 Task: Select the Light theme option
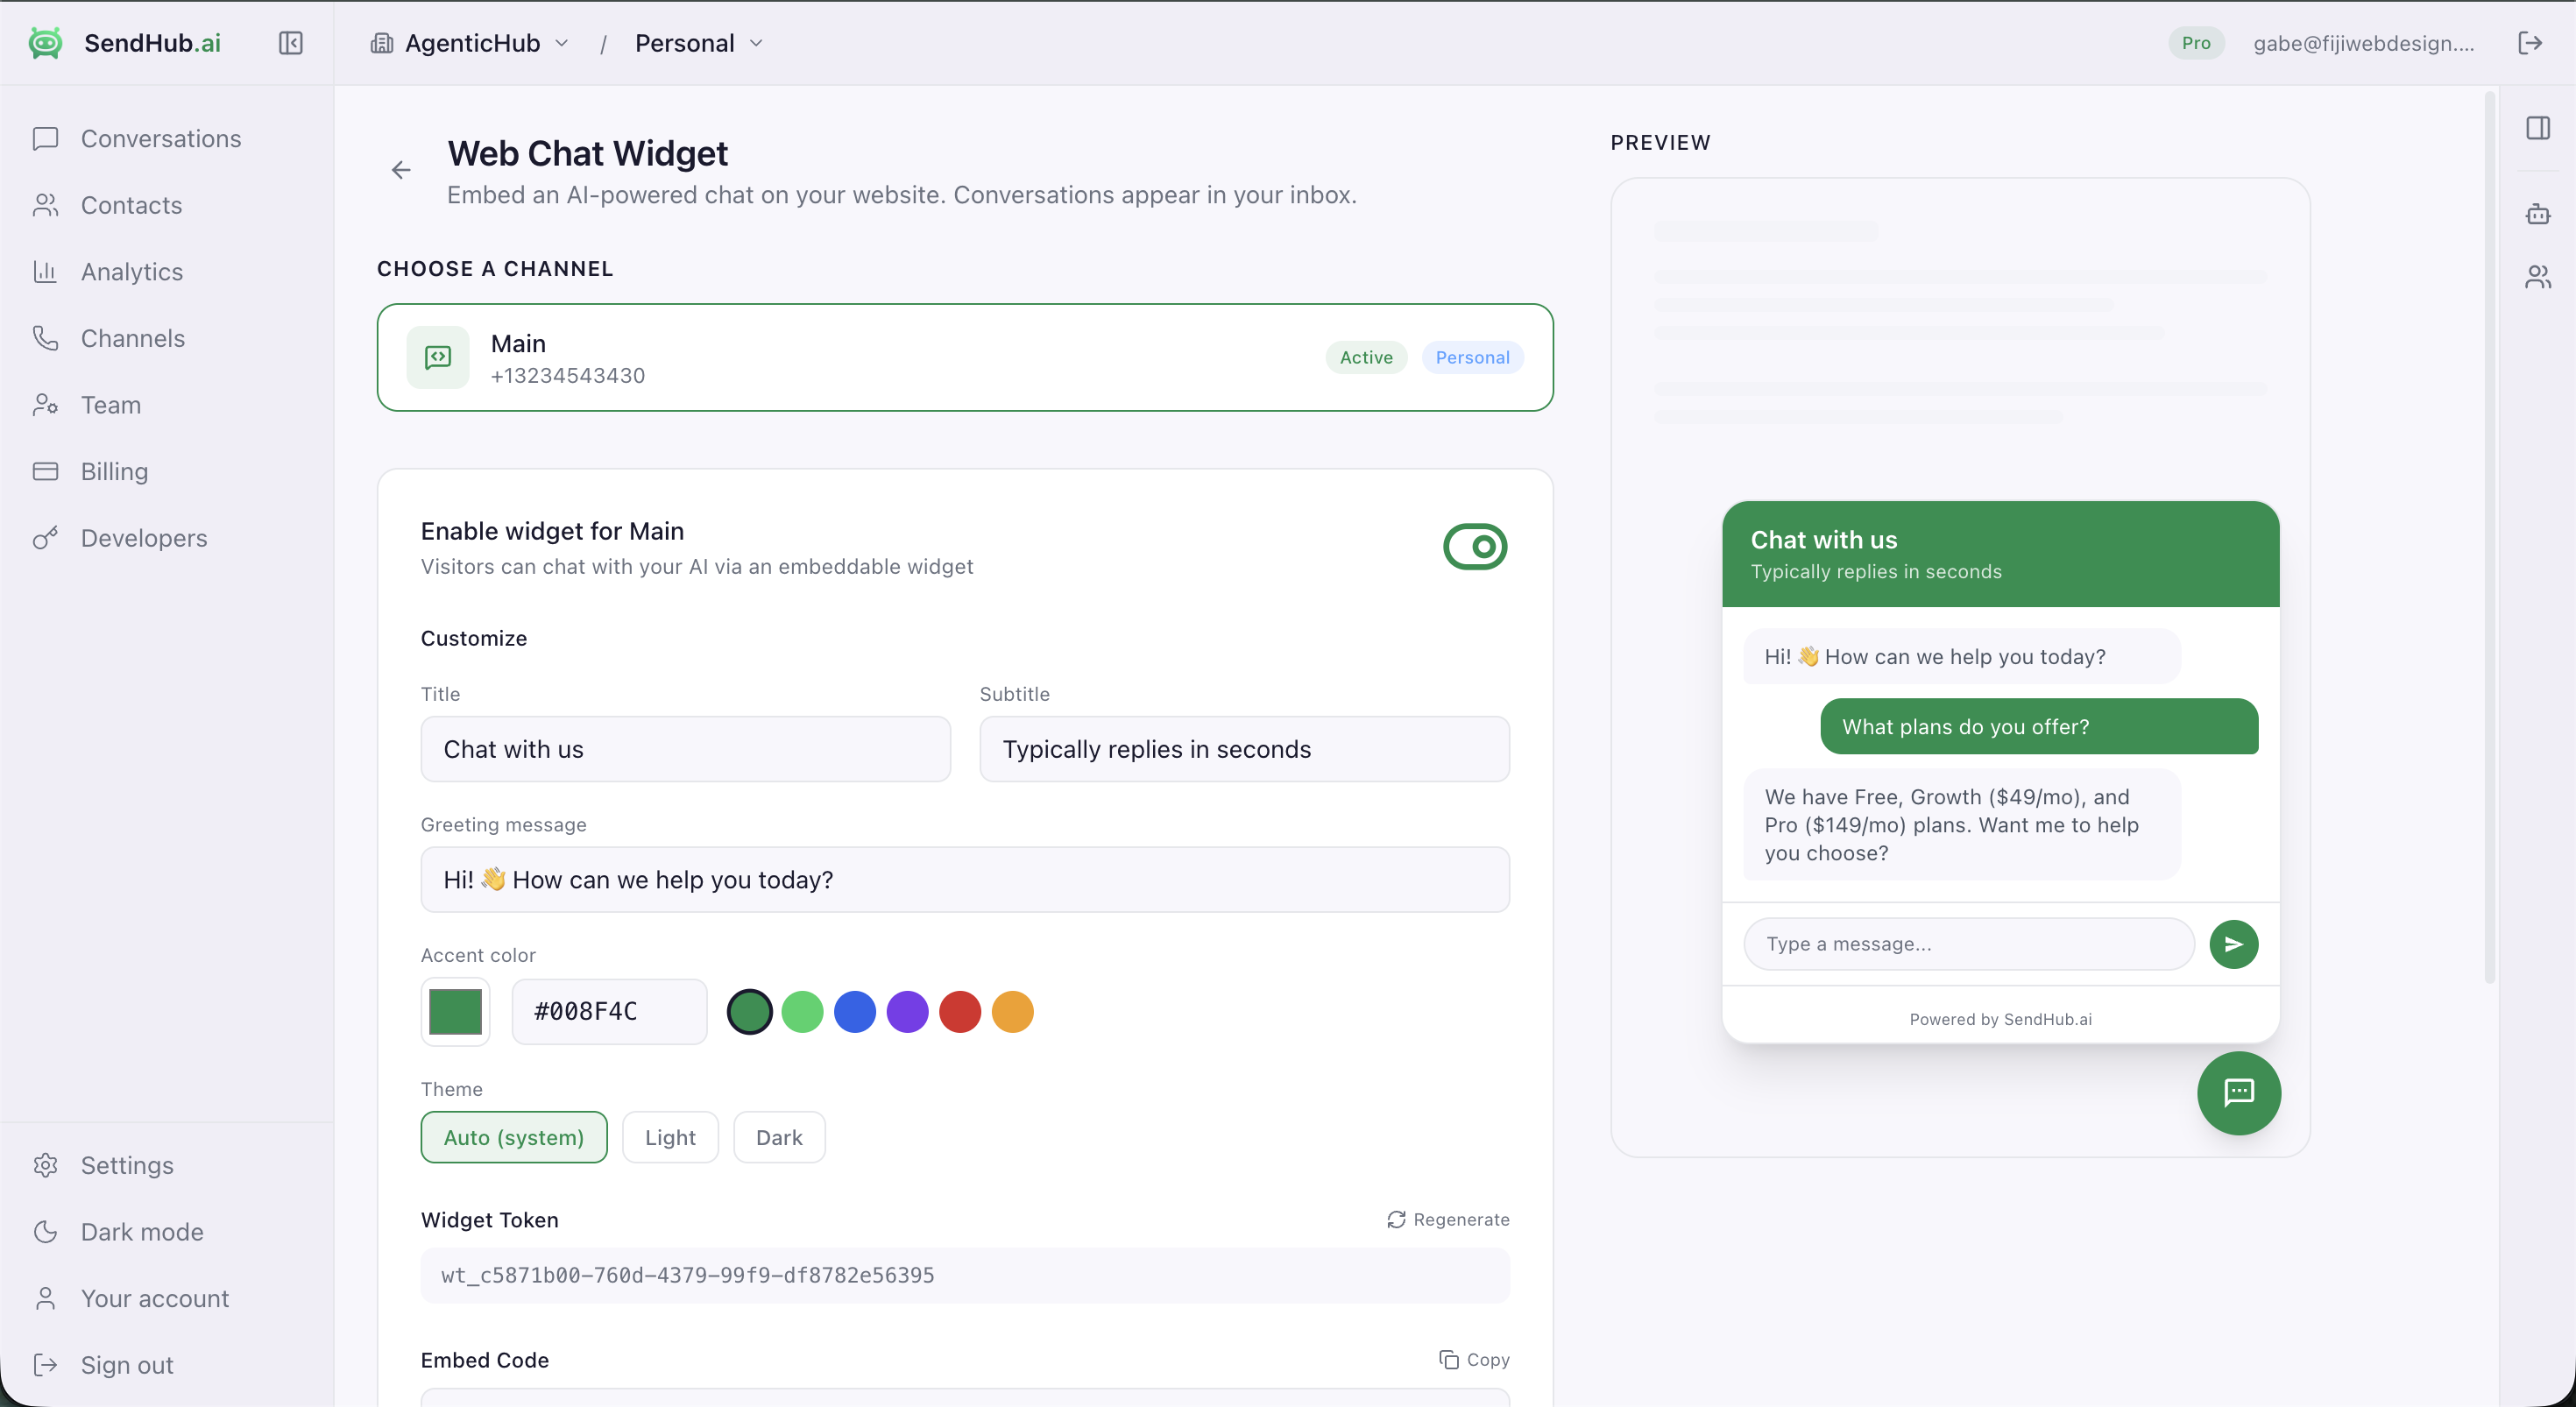tap(670, 1137)
